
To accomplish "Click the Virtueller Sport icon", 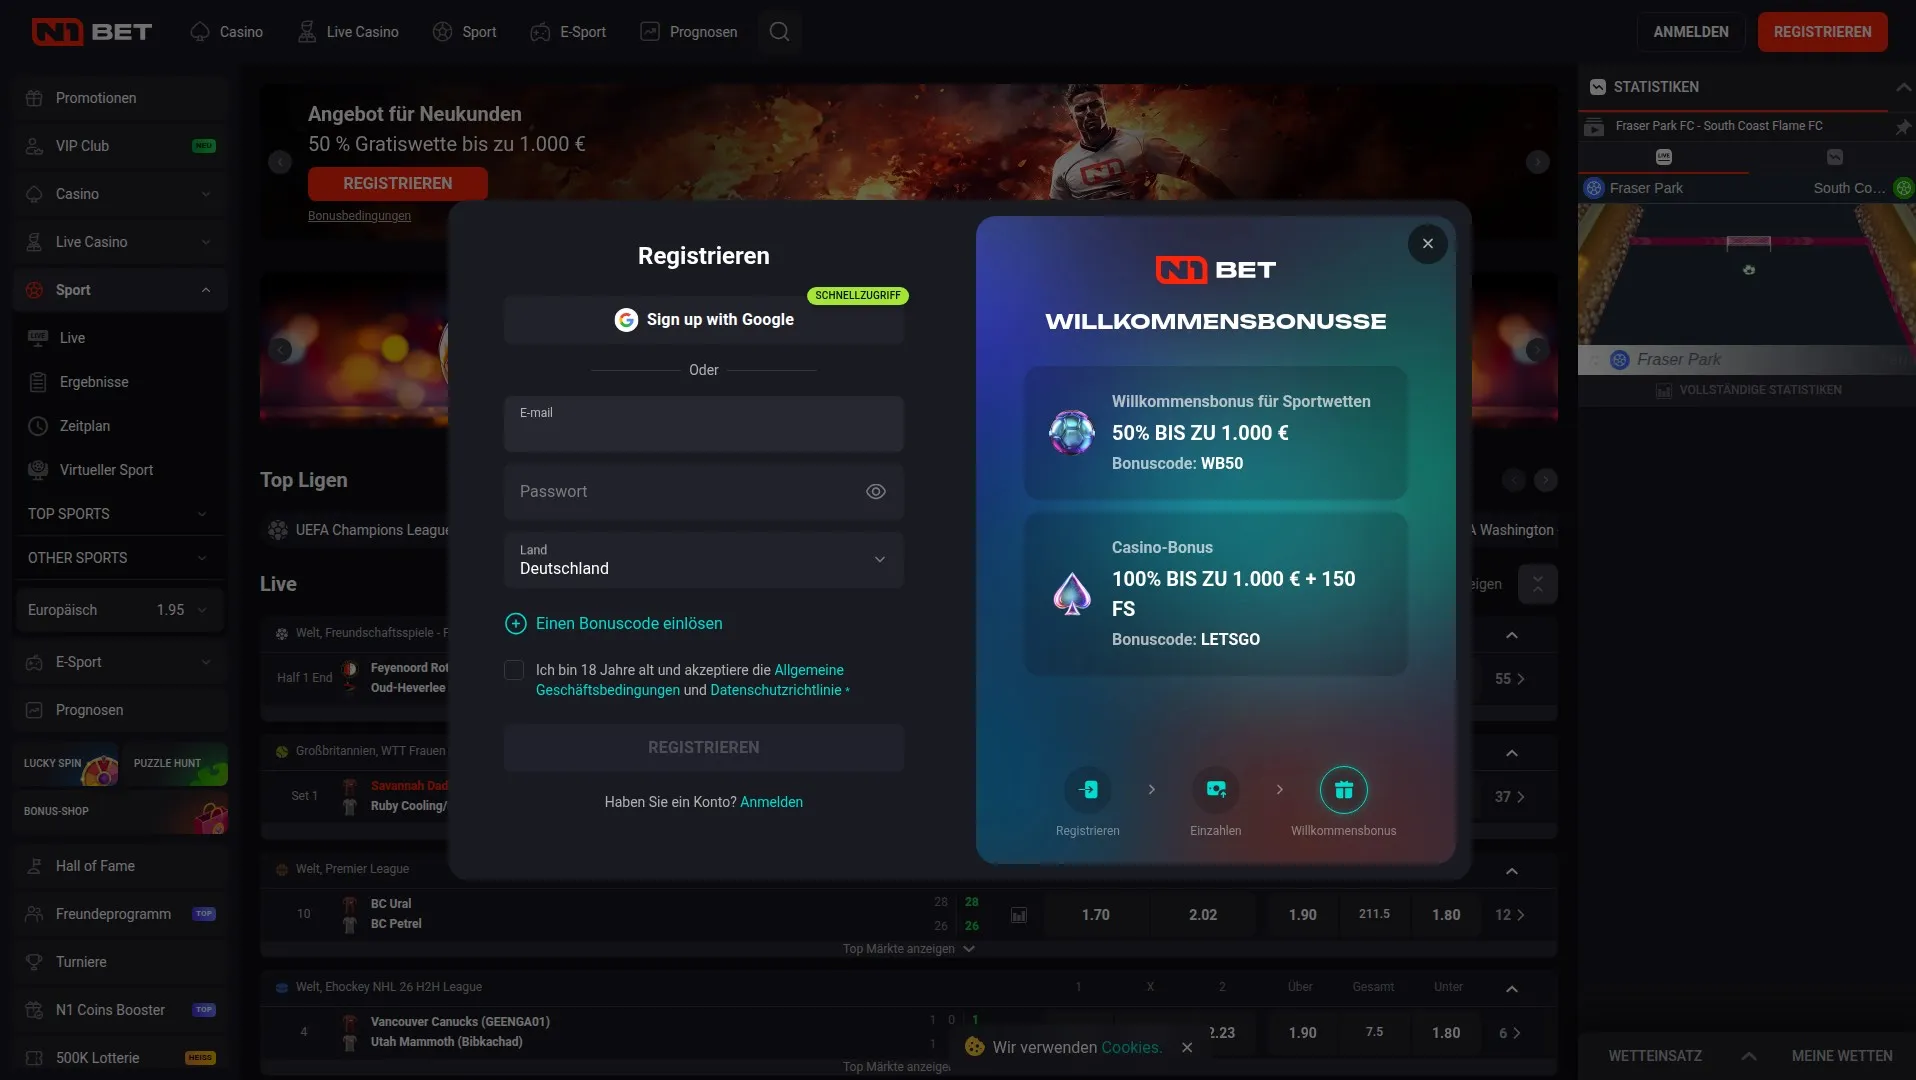I will (38, 470).
